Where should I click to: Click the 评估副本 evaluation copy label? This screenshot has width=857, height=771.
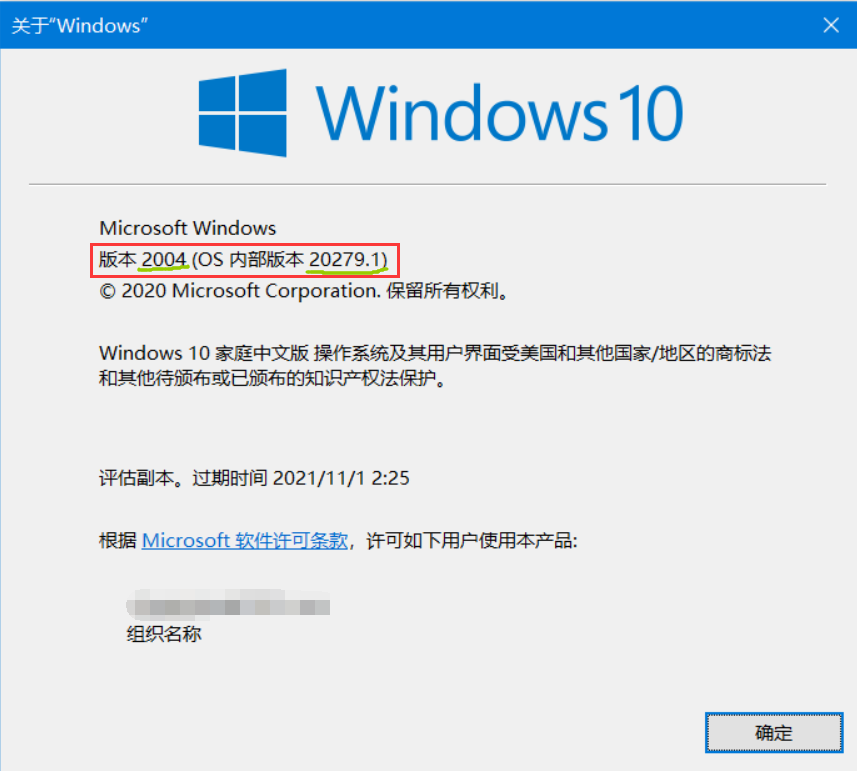pyautogui.click(x=136, y=478)
